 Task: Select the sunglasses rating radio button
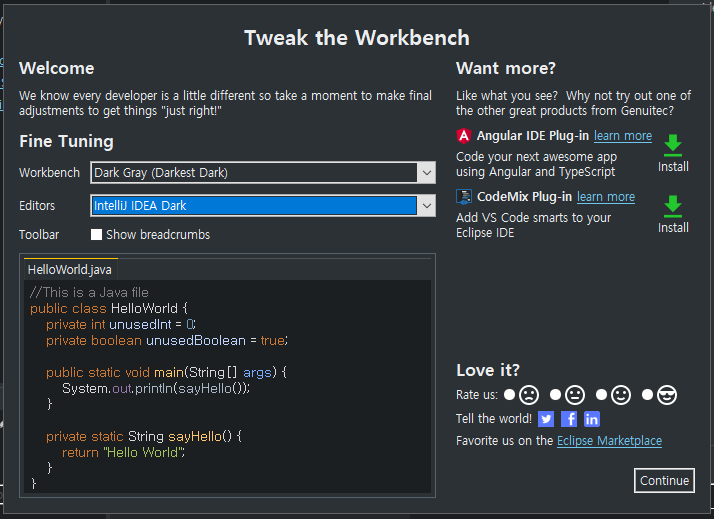coord(647,394)
